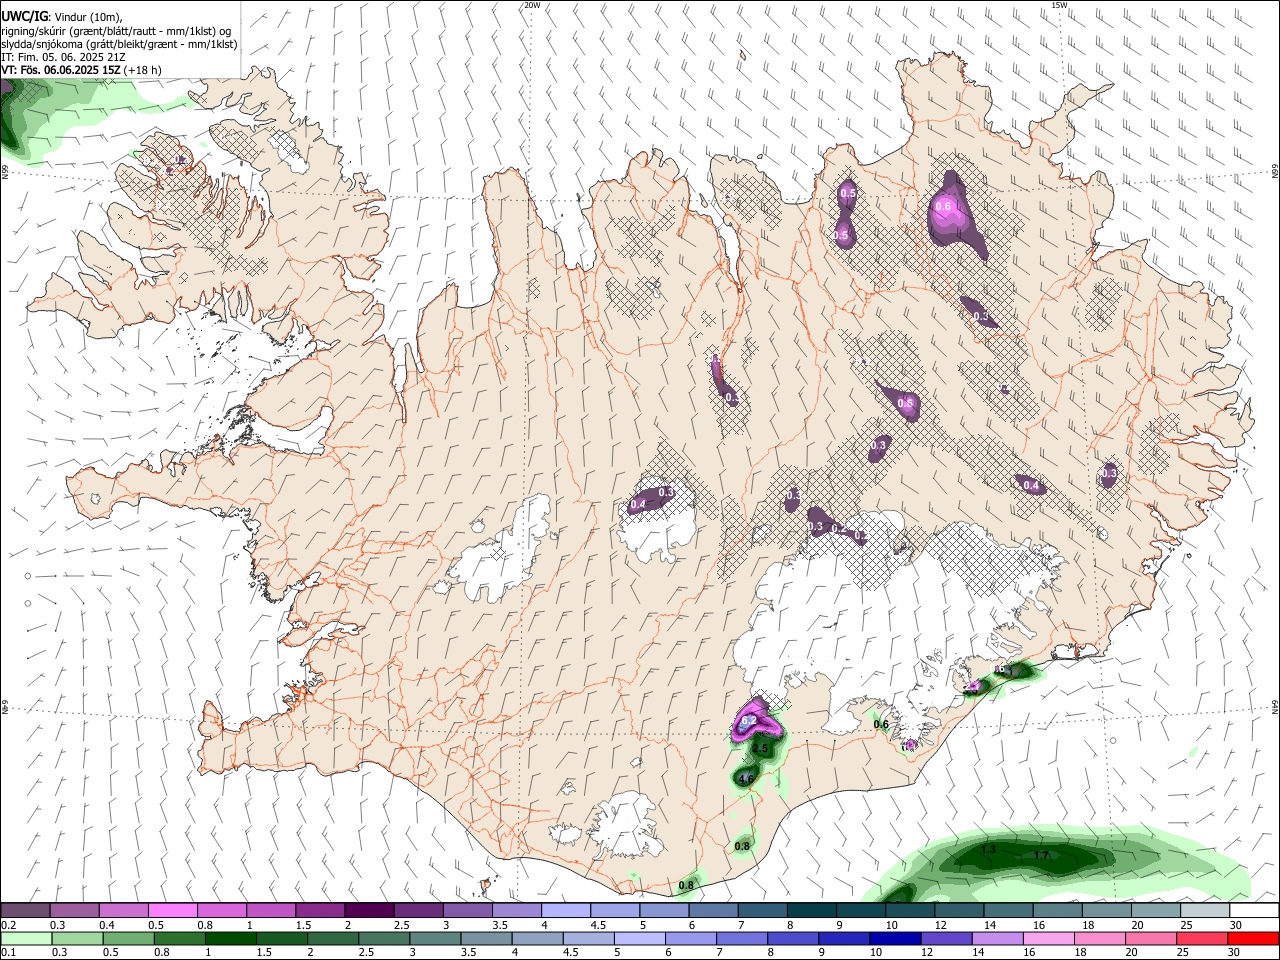
Task: Click the darkest purple 2 swatch in the upper legend
Action: [x=369, y=911]
